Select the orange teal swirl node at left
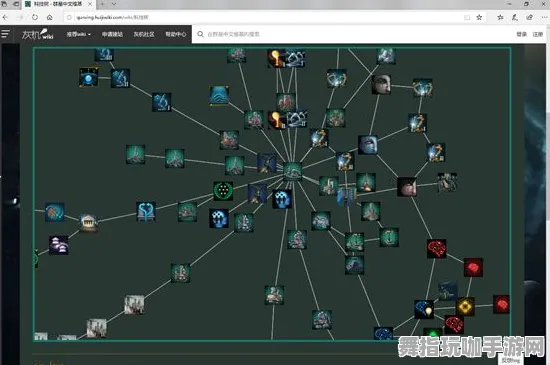This screenshot has height=365, width=550. click(x=55, y=212)
